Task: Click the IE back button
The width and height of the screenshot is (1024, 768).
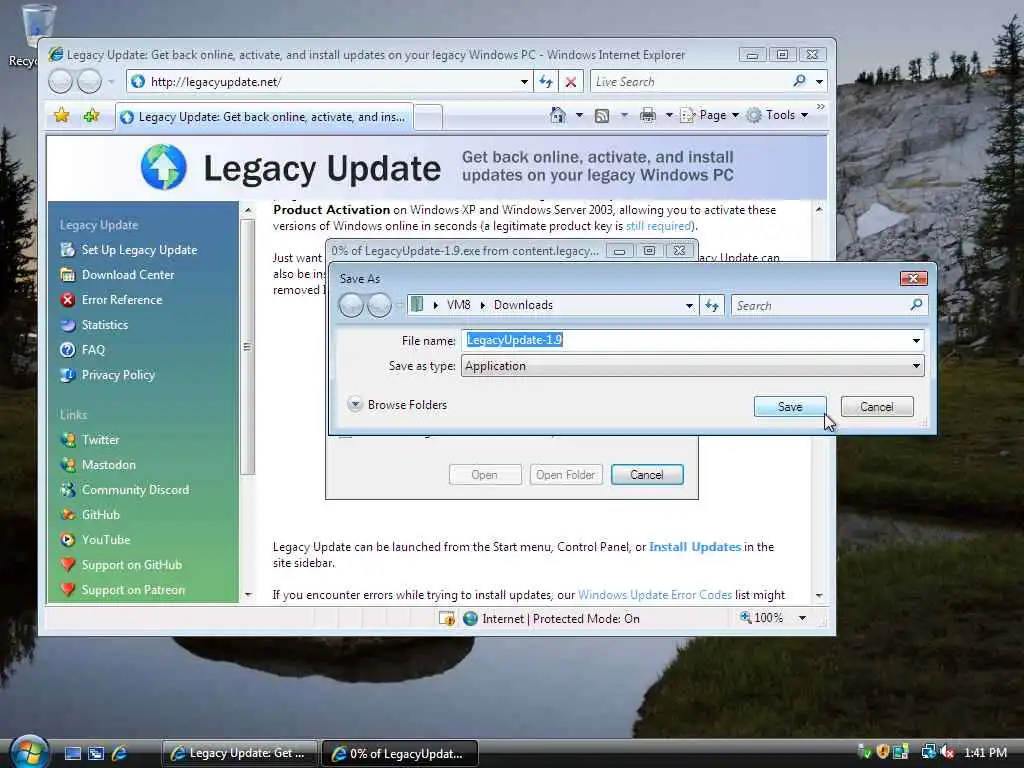Action: pyautogui.click(x=61, y=82)
